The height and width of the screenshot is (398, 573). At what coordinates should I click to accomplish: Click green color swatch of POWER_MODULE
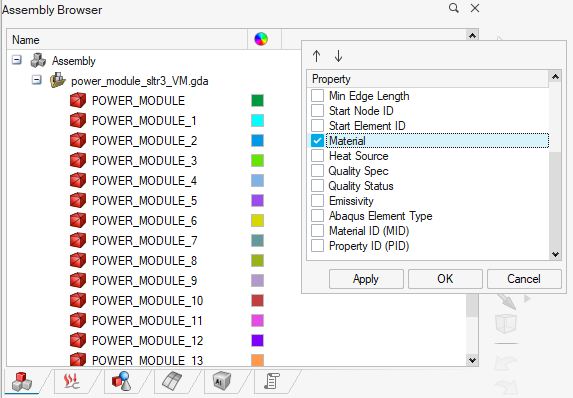(257, 100)
